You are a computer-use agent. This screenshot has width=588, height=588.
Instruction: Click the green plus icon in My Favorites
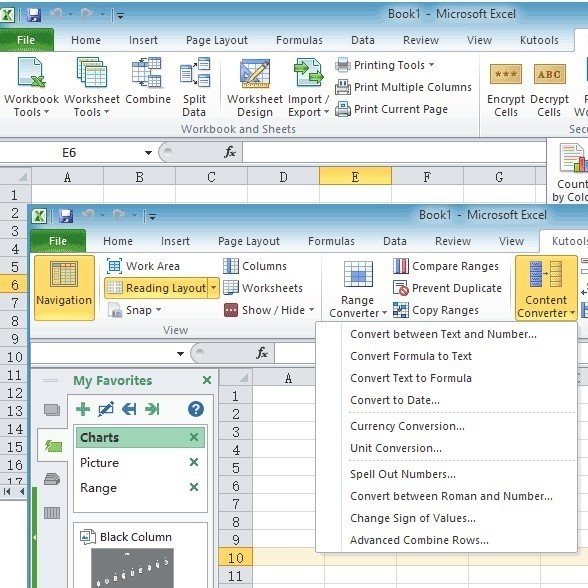click(x=83, y=409)
